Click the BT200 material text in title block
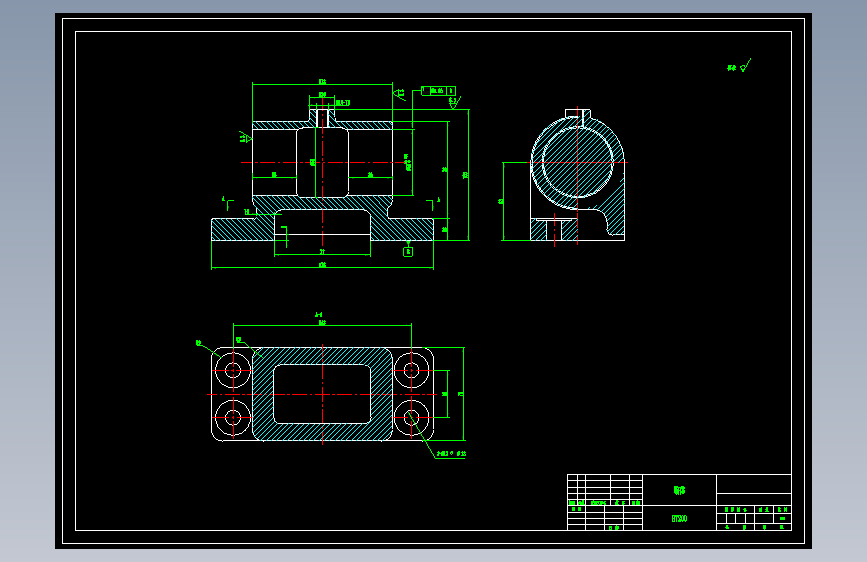The width and height of the screenshot is (867, 562). tap(680, 518)
